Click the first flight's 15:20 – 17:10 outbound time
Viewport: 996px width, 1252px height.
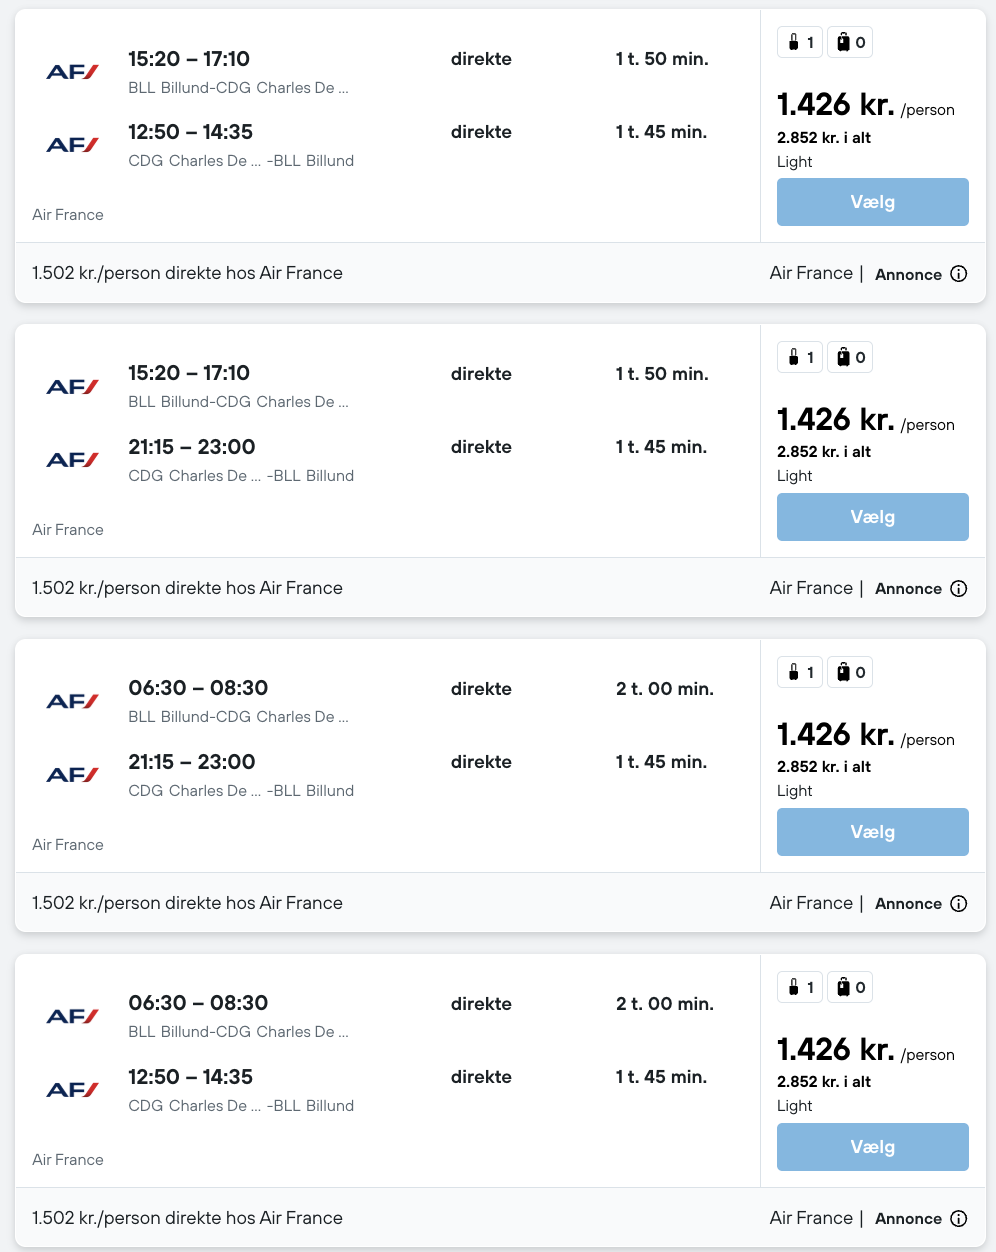[x=189, y=59]
